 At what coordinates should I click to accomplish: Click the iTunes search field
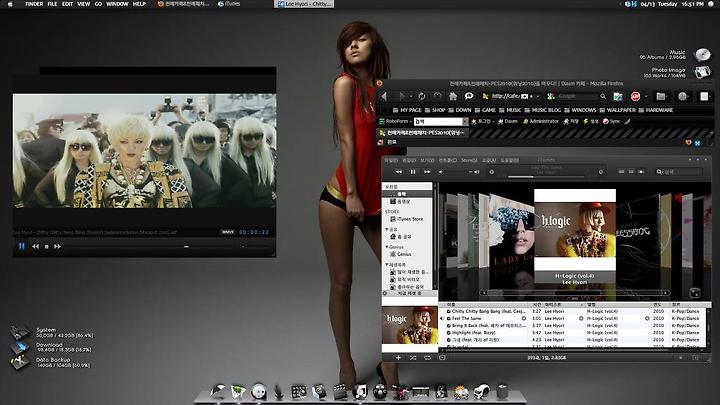point(679,172)
